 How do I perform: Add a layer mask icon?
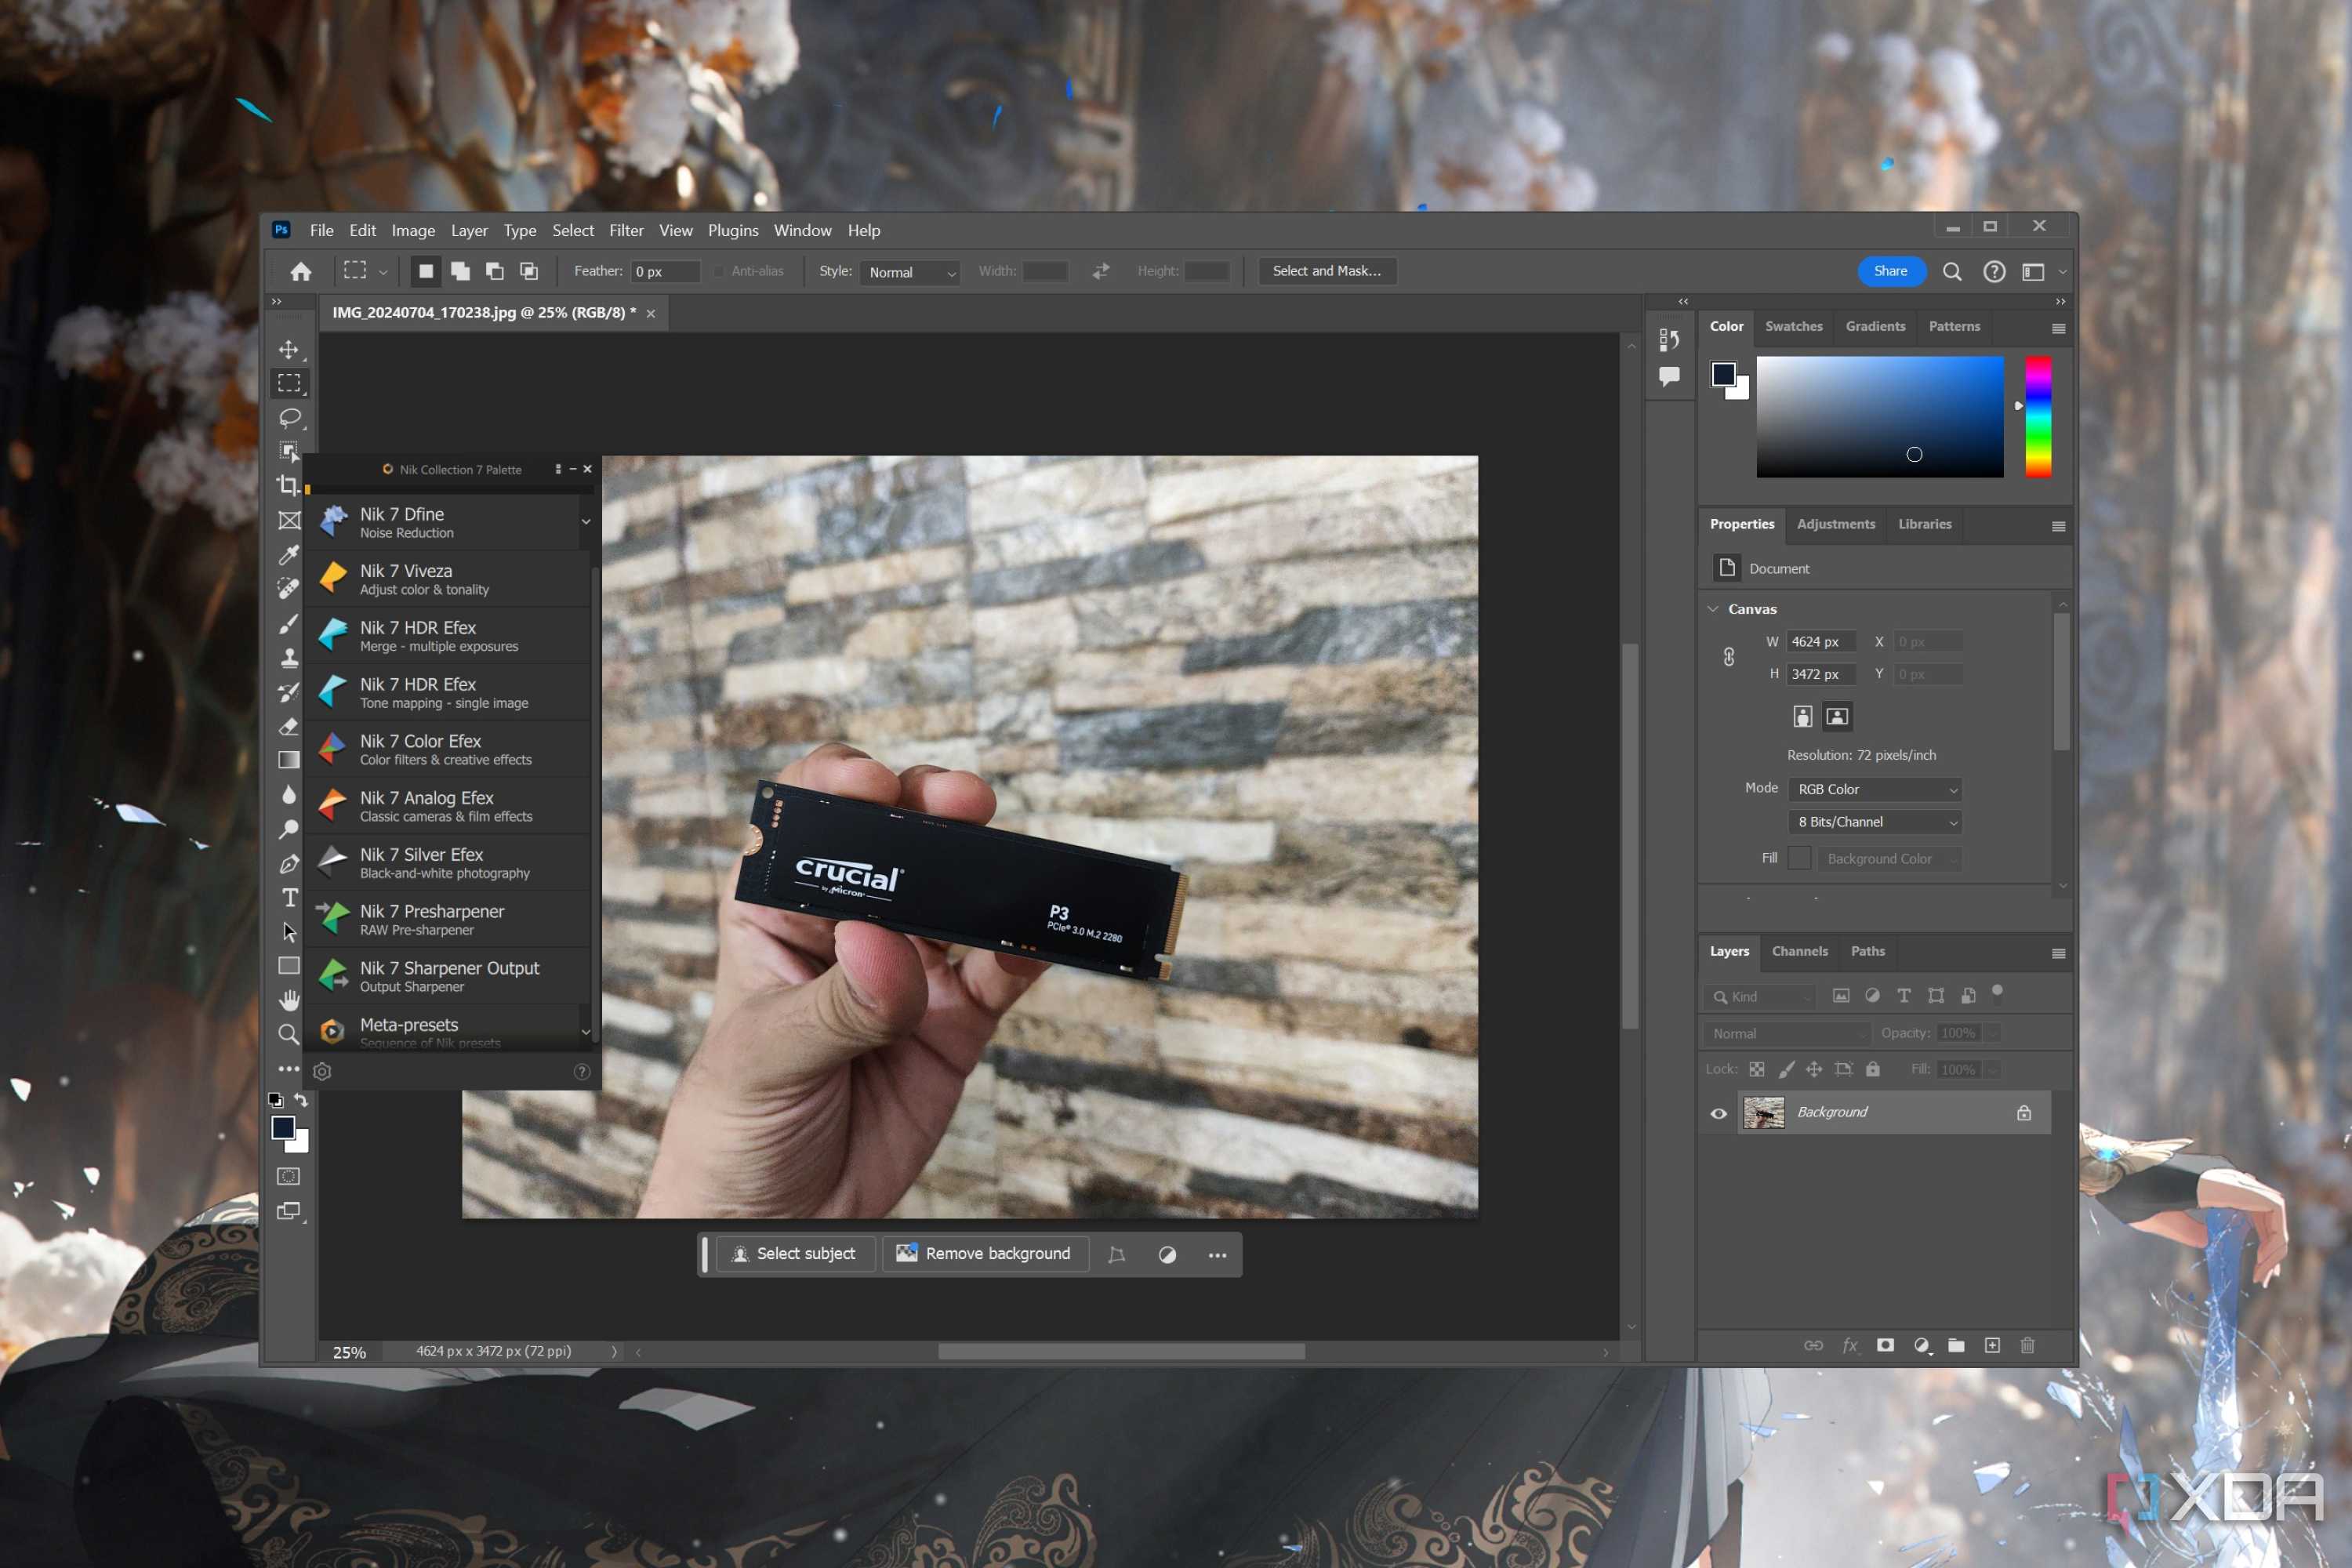[x=1885, y=1345]
